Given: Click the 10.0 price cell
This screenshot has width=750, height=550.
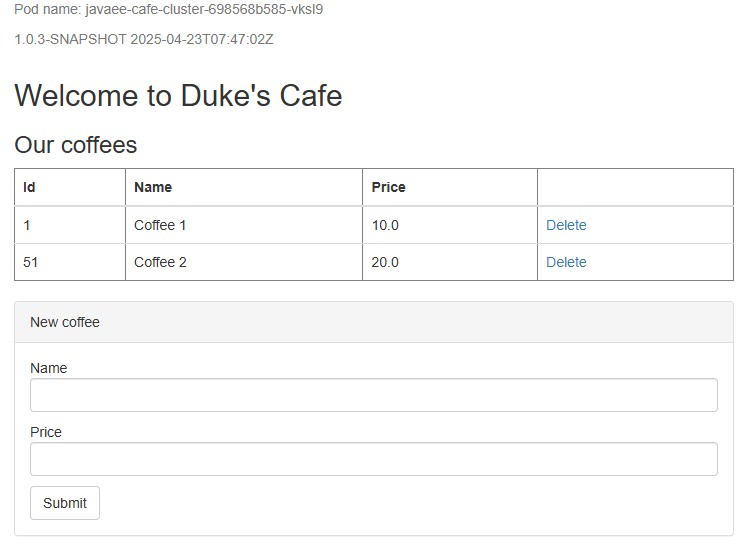Looking at the screenshot, I should click(x=385, y=225).
